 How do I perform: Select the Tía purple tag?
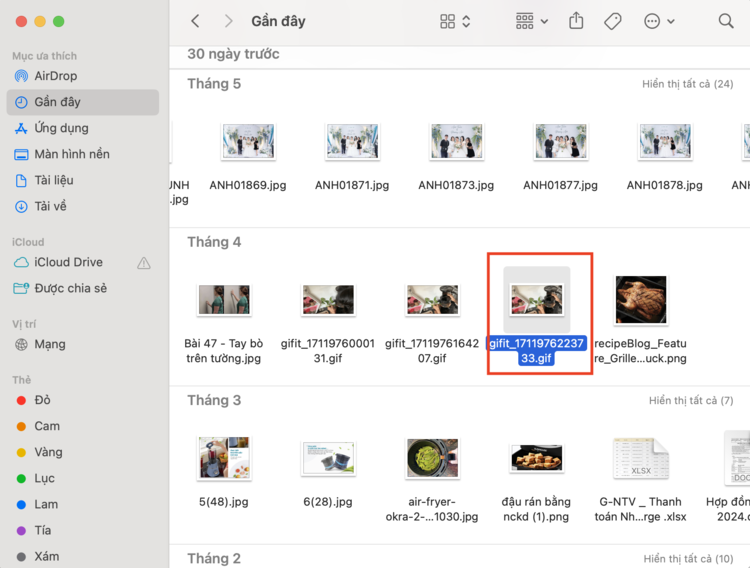click(83, 530)
